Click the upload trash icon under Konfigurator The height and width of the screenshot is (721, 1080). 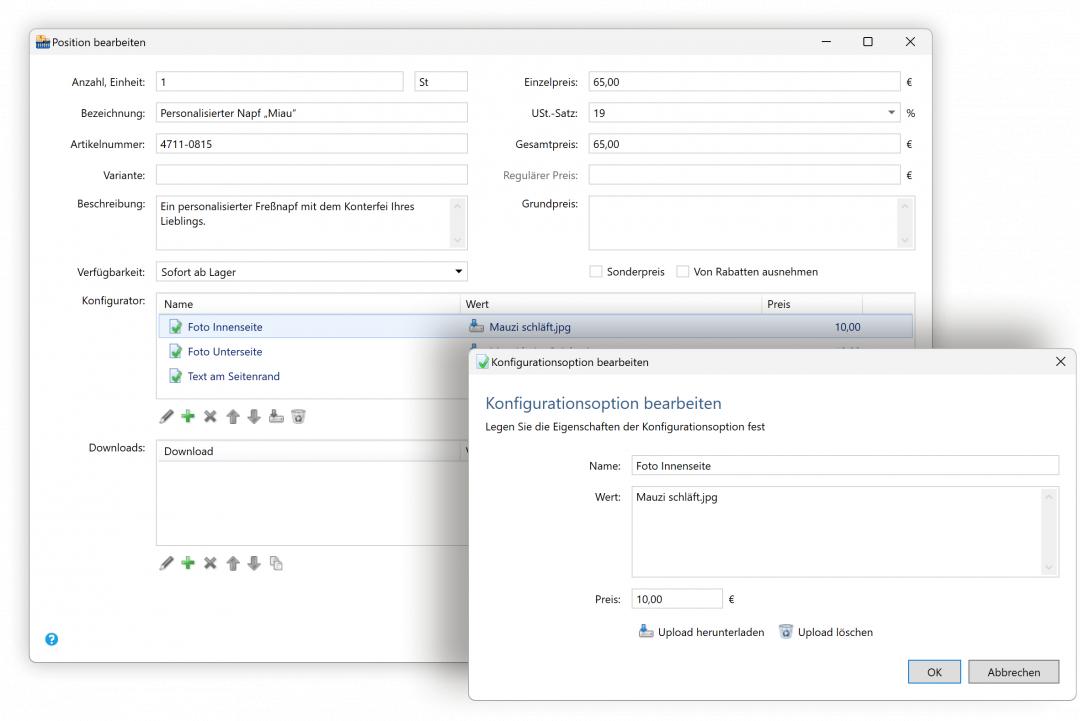tap(297, 416)
